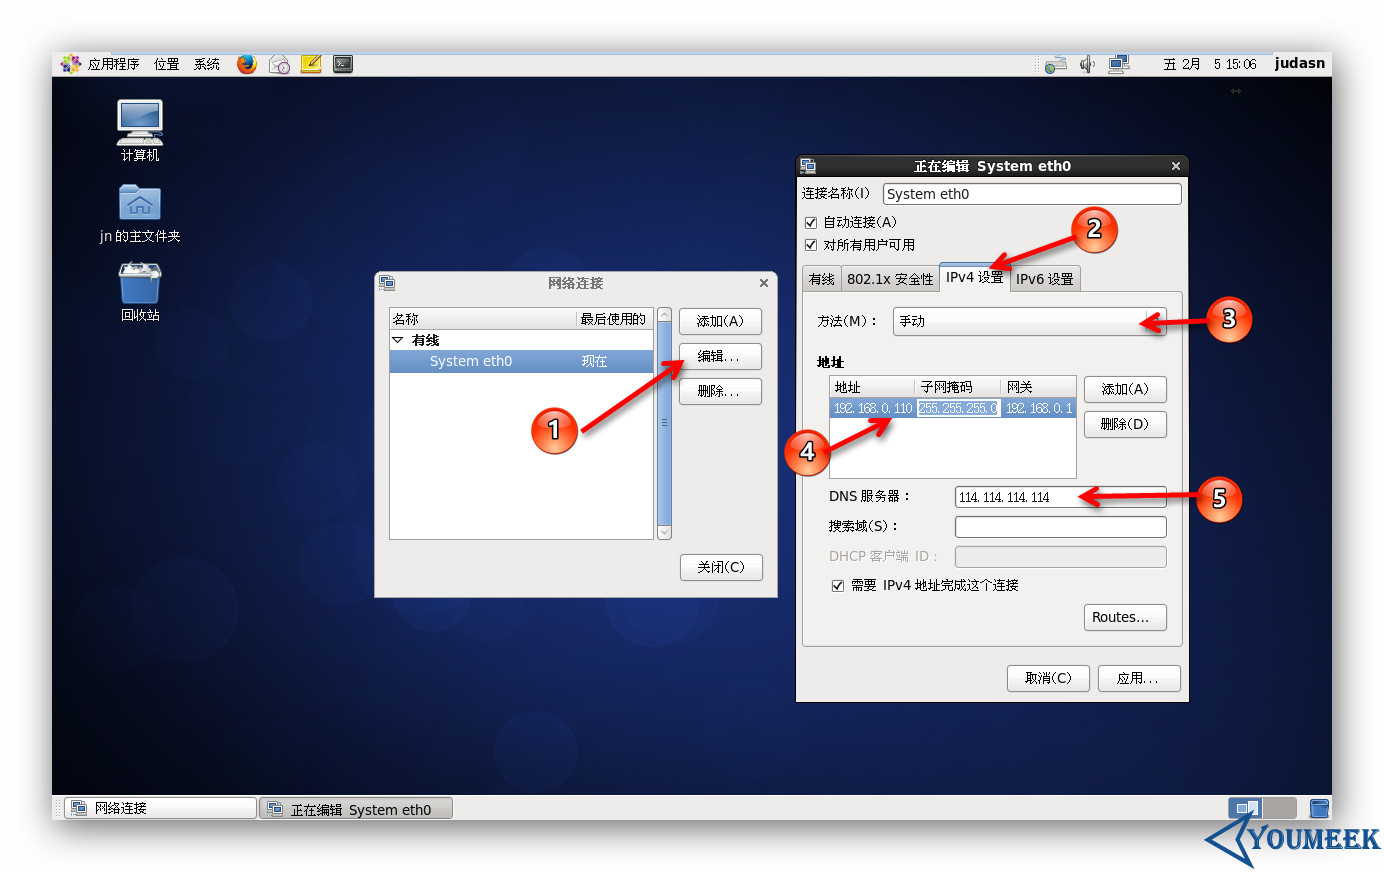
Task: Click the 编辑 button in network connections
Action: click(719, 357)
